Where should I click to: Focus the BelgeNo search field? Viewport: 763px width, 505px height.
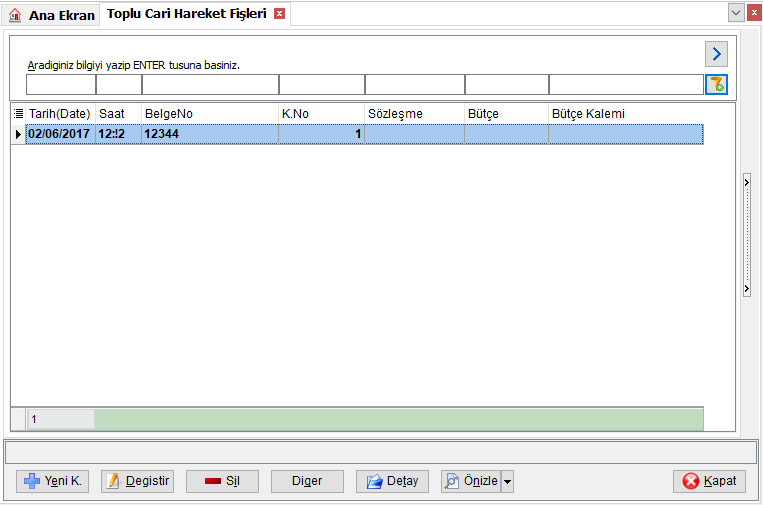(210, 85)
